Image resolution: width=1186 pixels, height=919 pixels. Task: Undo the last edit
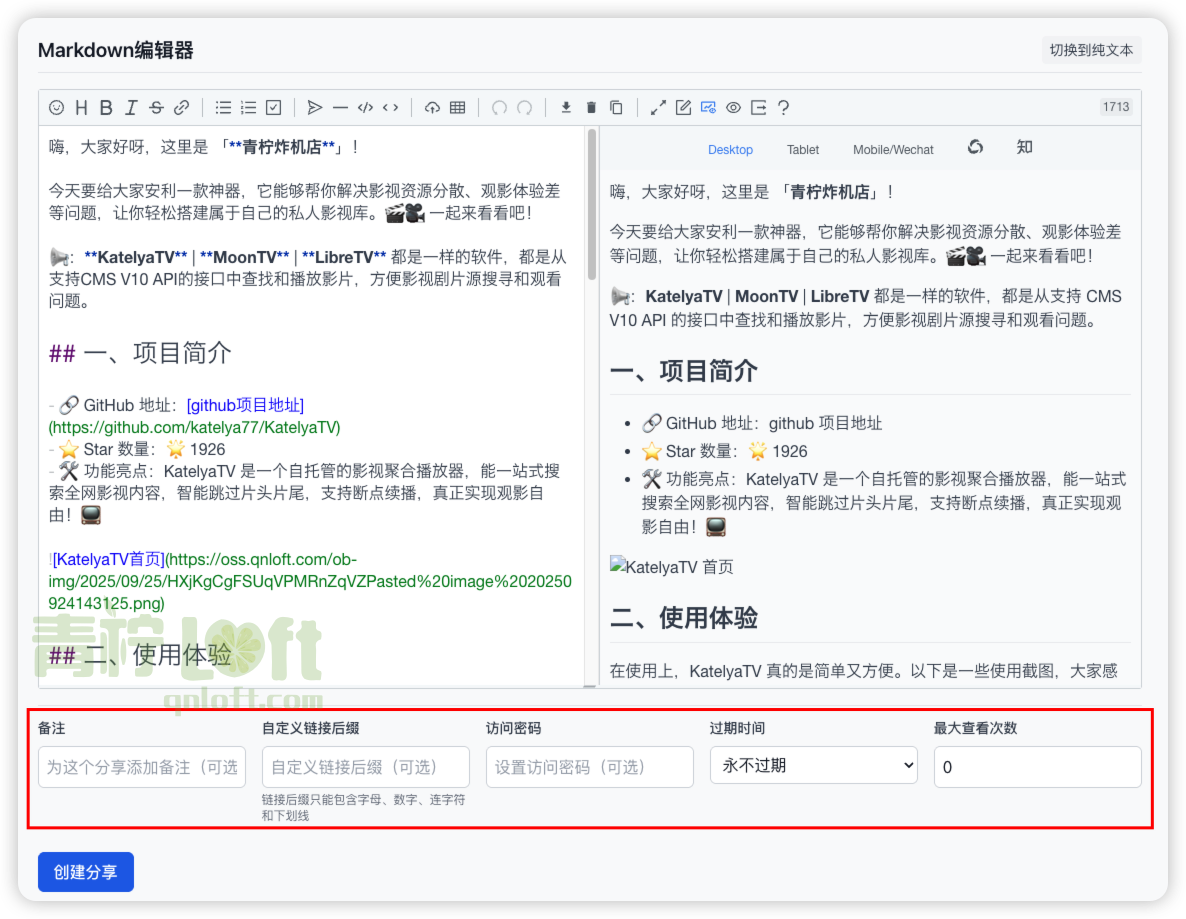coord(499,107)
